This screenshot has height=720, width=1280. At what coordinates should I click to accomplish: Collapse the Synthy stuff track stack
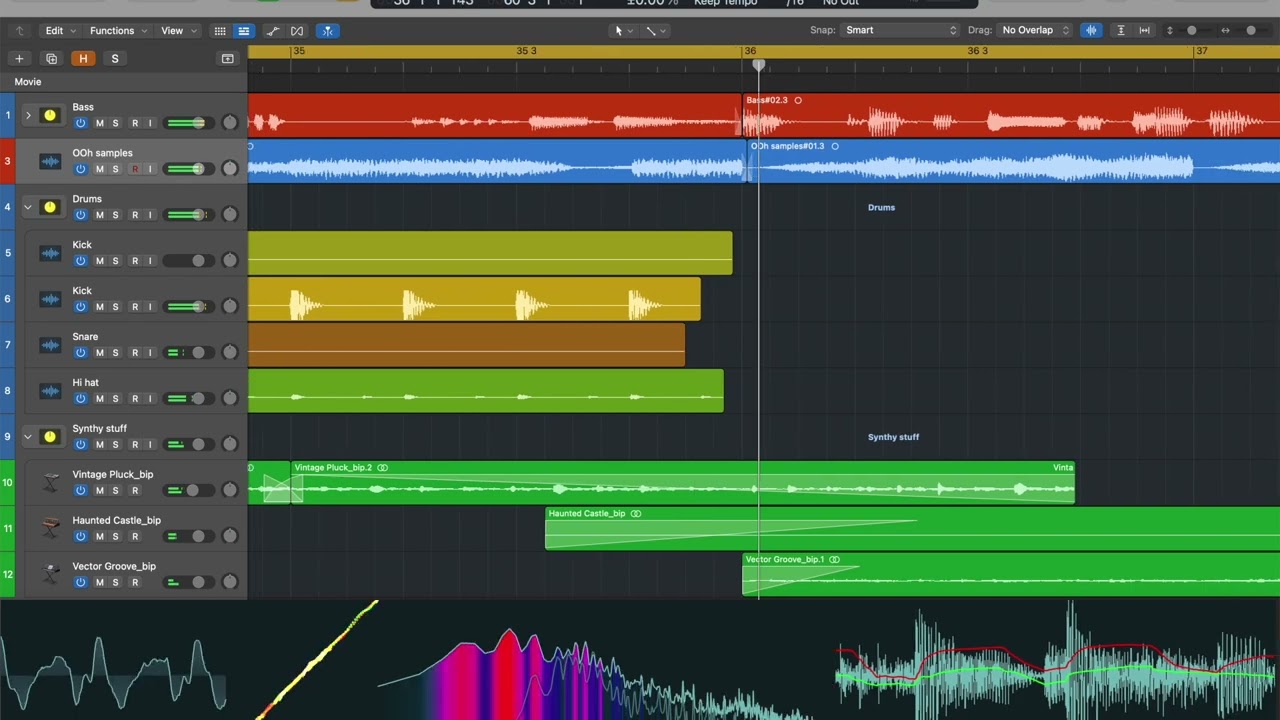coord(28,437)
